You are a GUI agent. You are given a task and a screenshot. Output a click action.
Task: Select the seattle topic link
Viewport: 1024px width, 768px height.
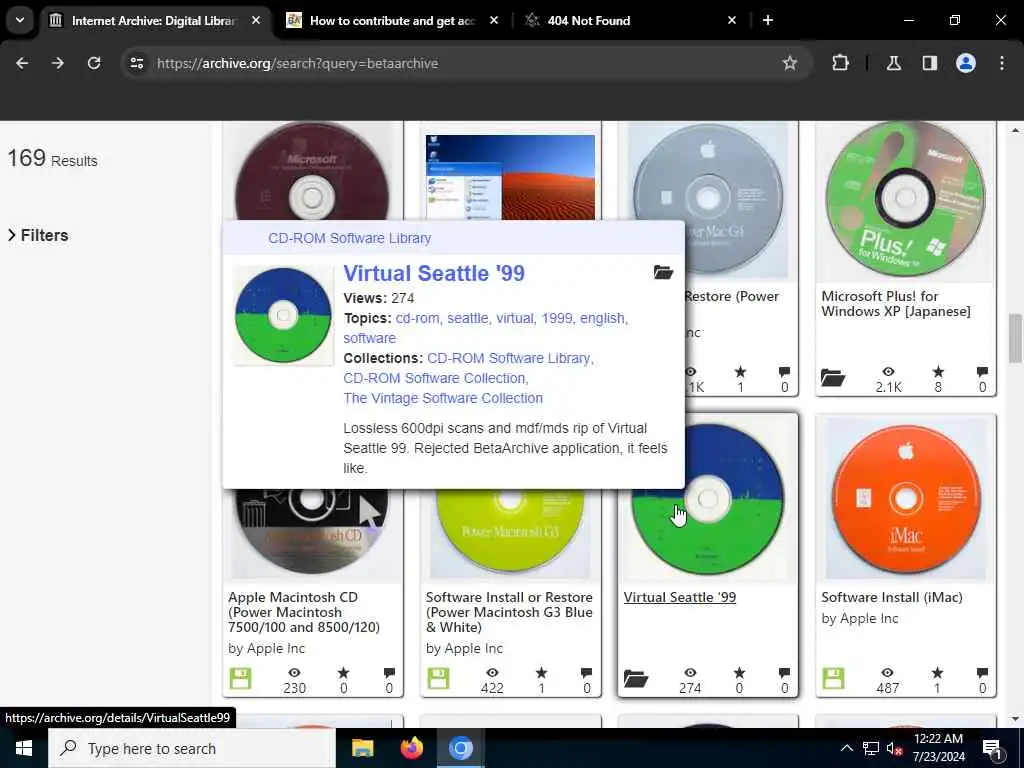click(468, 318)
